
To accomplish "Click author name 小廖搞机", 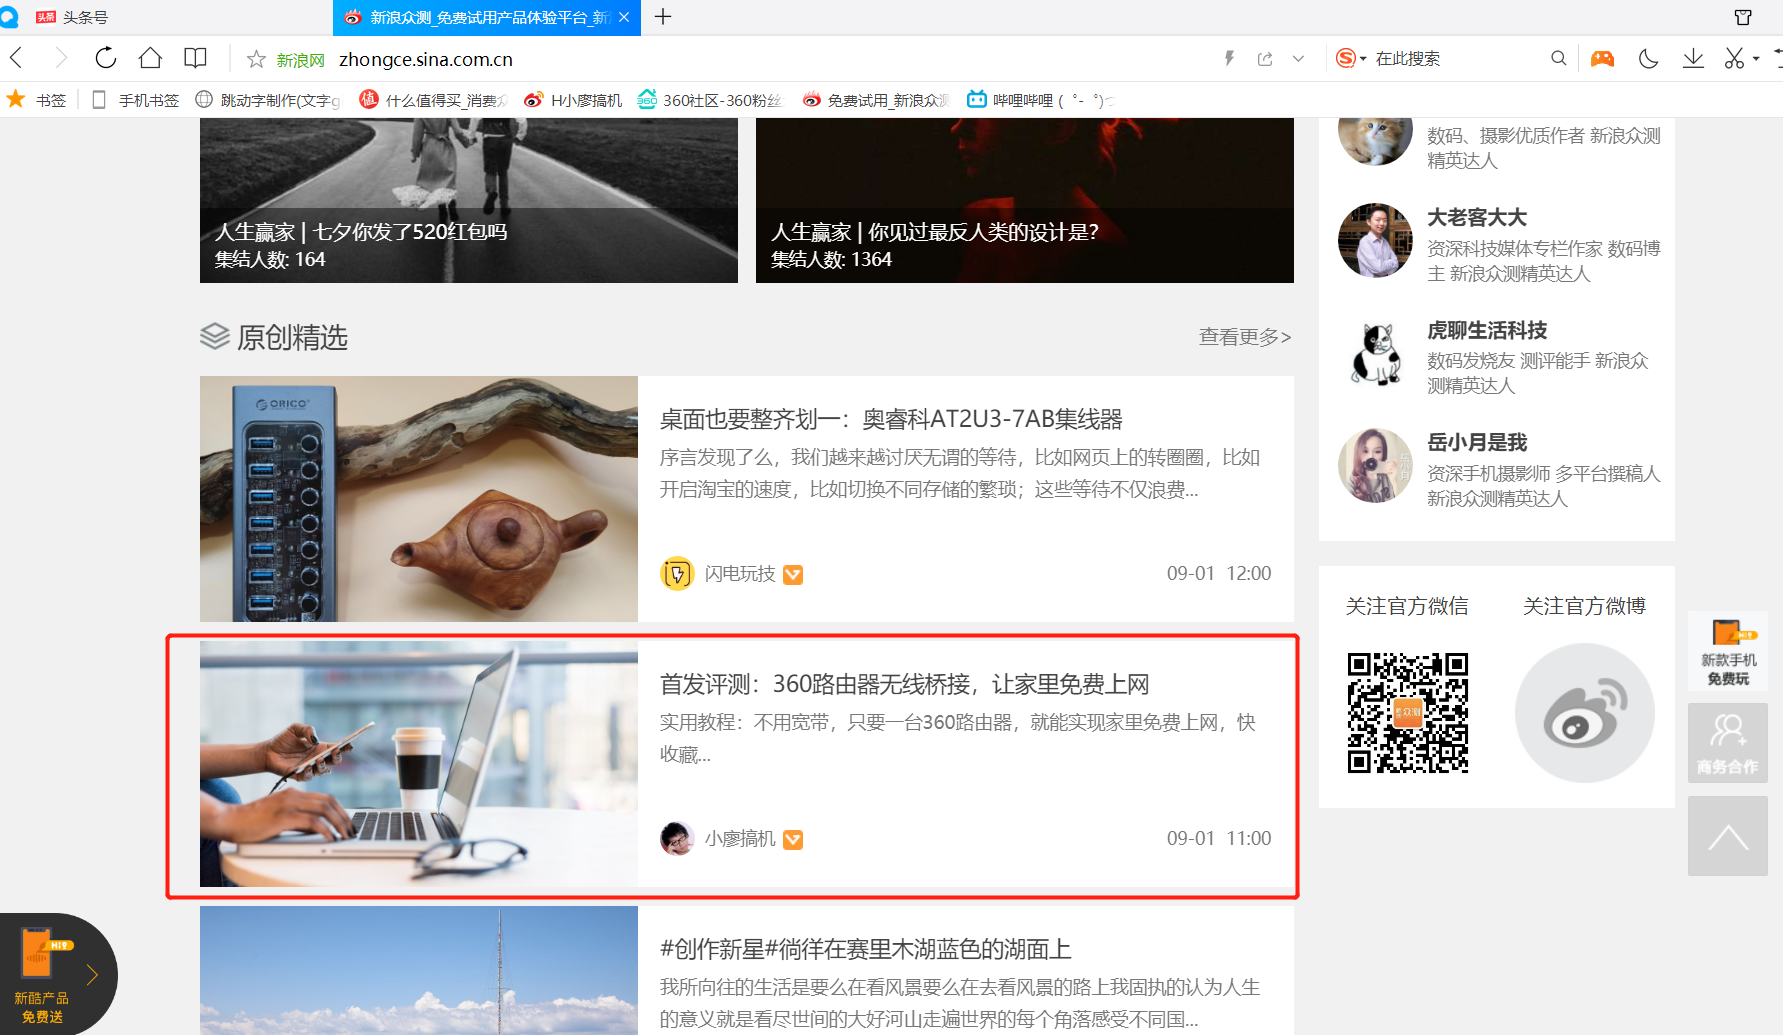I will [x=740, y=838].
